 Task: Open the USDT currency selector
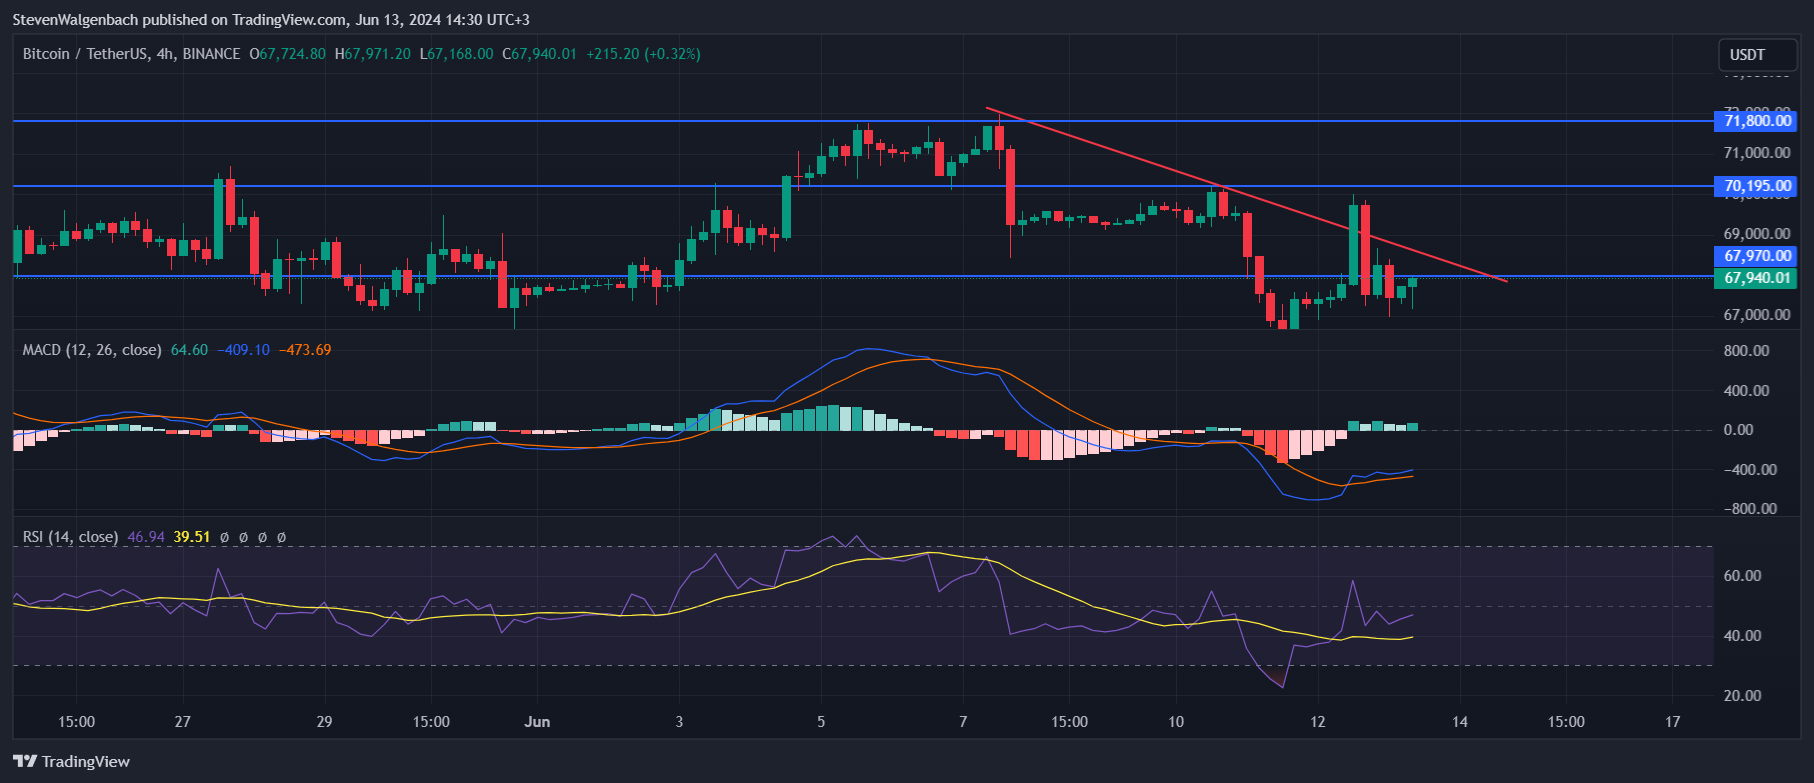1758,55
